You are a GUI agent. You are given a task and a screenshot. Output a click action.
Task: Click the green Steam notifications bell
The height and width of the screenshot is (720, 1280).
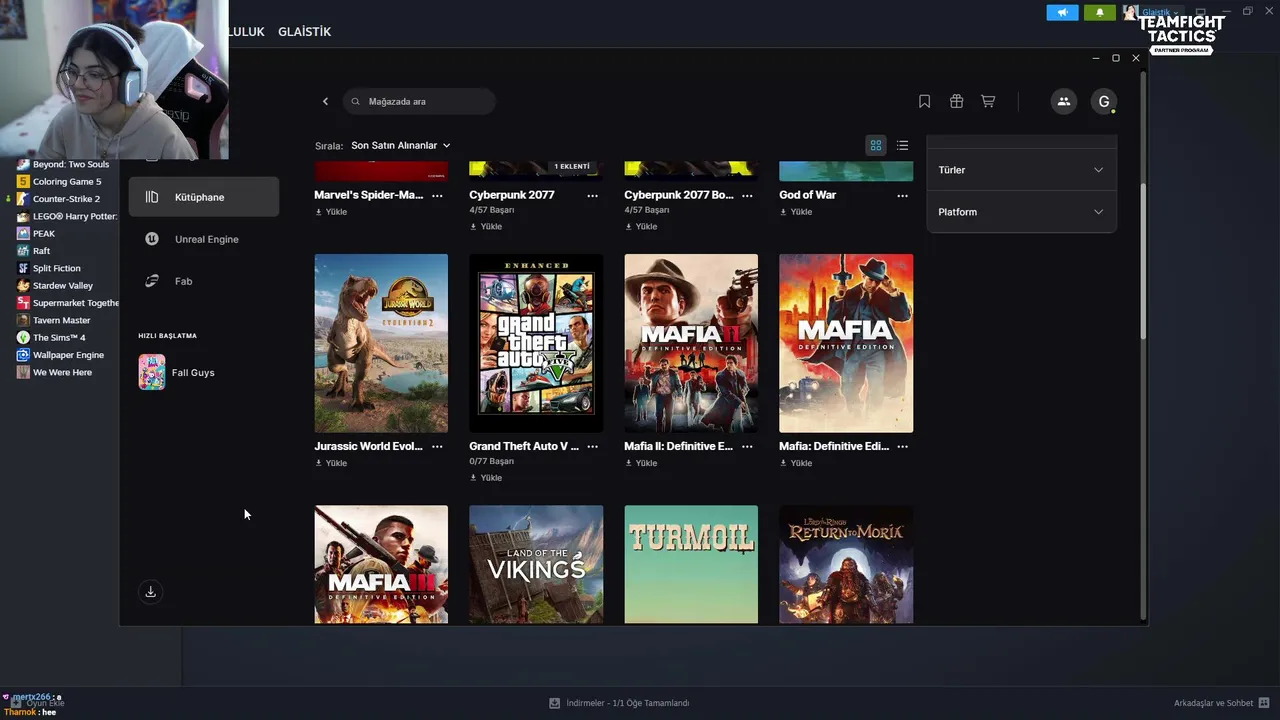tap(1100, 12)
